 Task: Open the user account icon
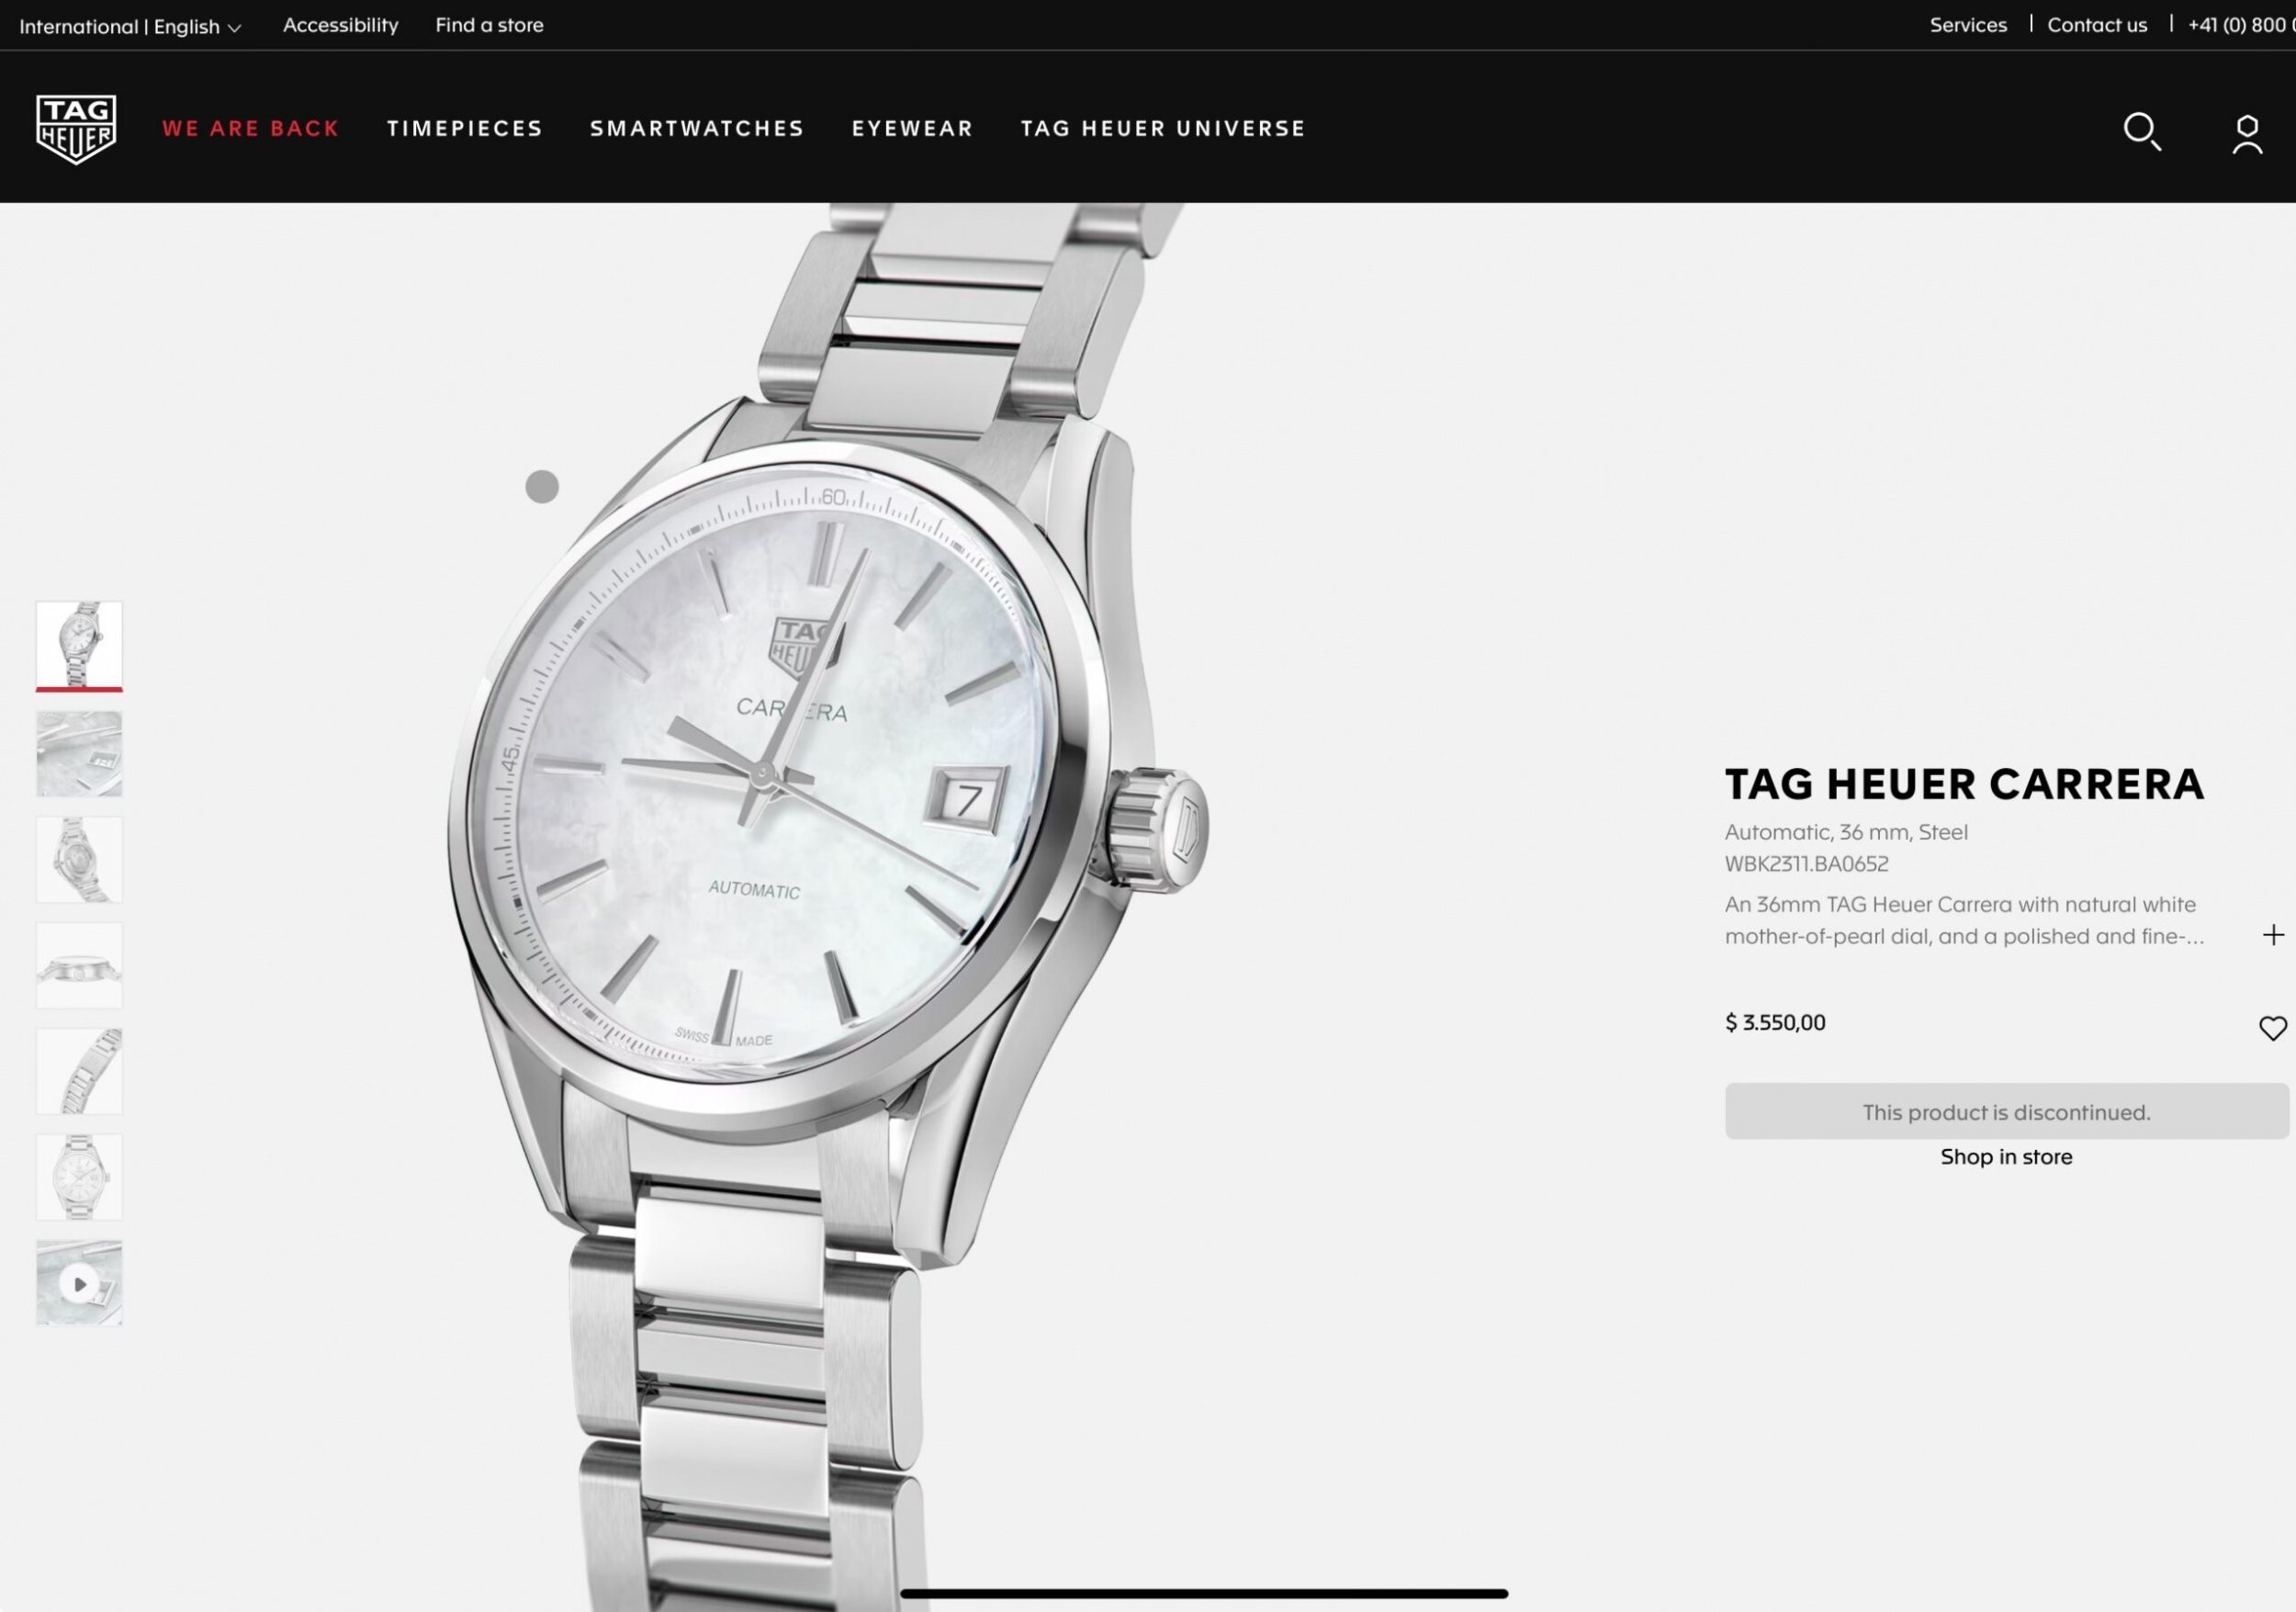2247,134
